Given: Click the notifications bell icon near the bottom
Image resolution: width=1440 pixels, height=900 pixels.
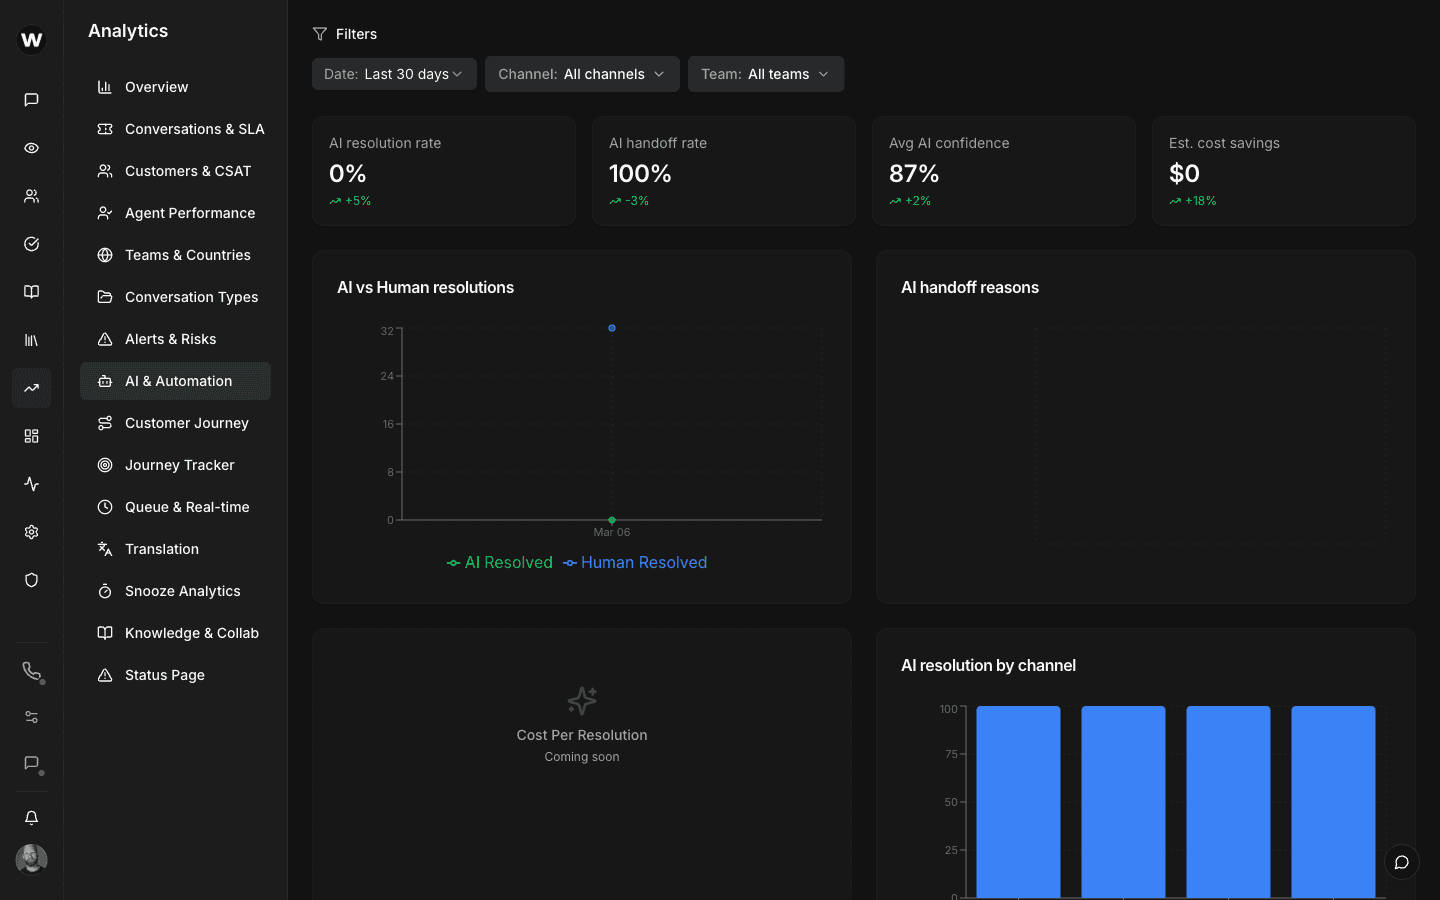Looking at the screenshot, I should 30,817.
